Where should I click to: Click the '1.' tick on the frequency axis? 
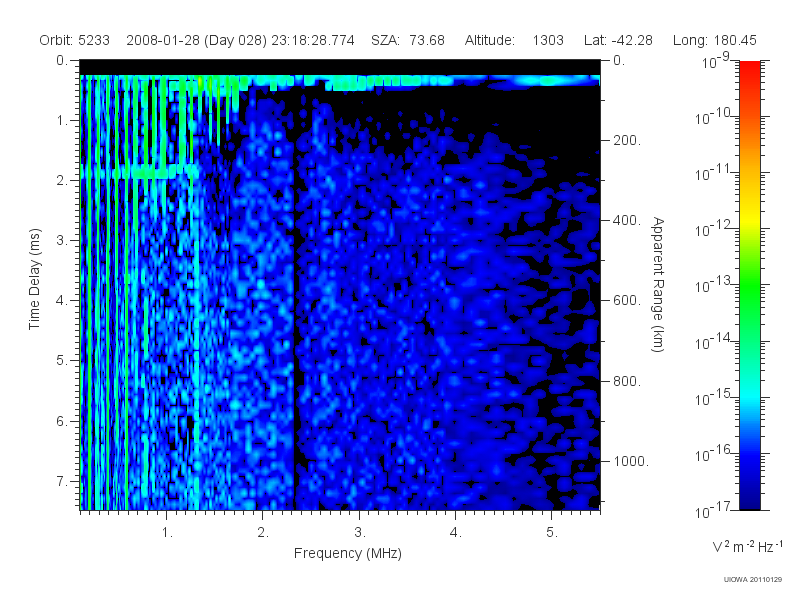(x=167, y=533)
